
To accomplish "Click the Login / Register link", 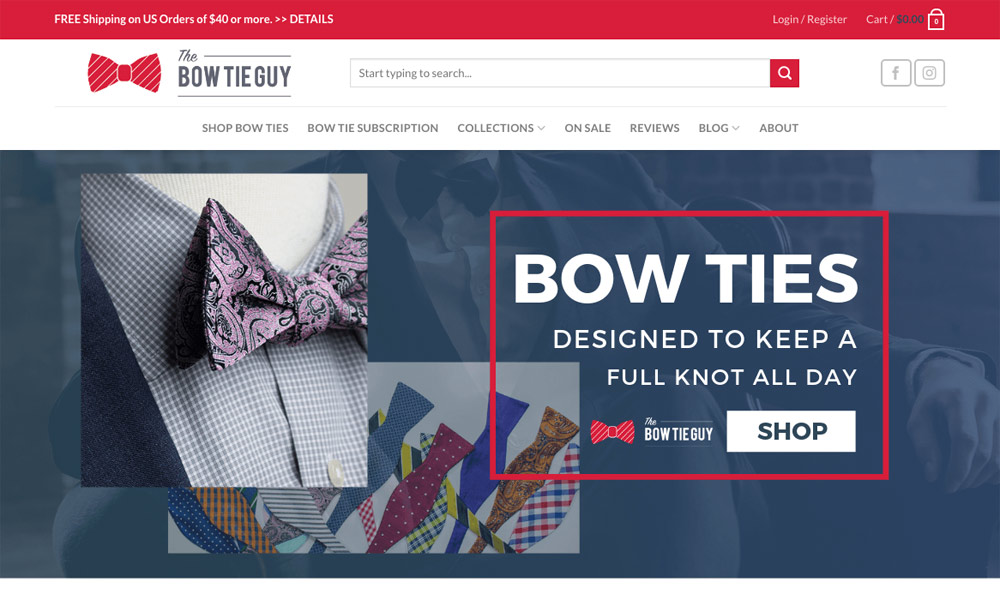I will coord(809,19).
